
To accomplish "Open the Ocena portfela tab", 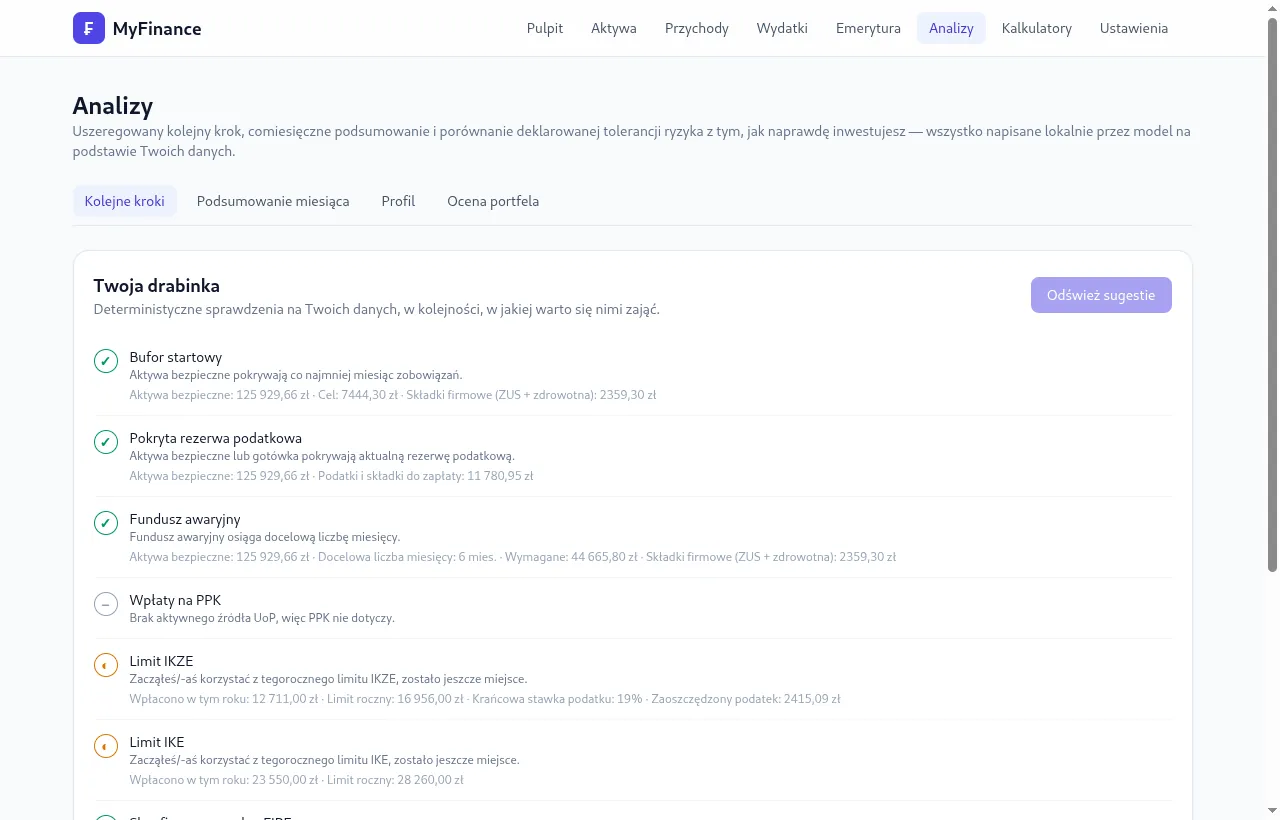I will click(x=493, y=201).
